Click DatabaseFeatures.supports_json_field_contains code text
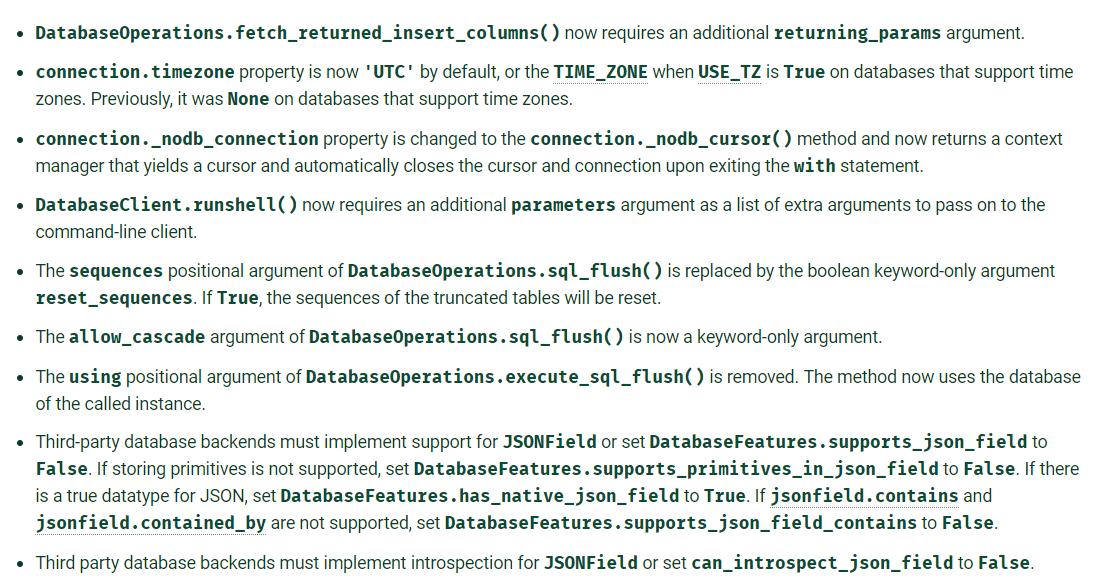 680,523
